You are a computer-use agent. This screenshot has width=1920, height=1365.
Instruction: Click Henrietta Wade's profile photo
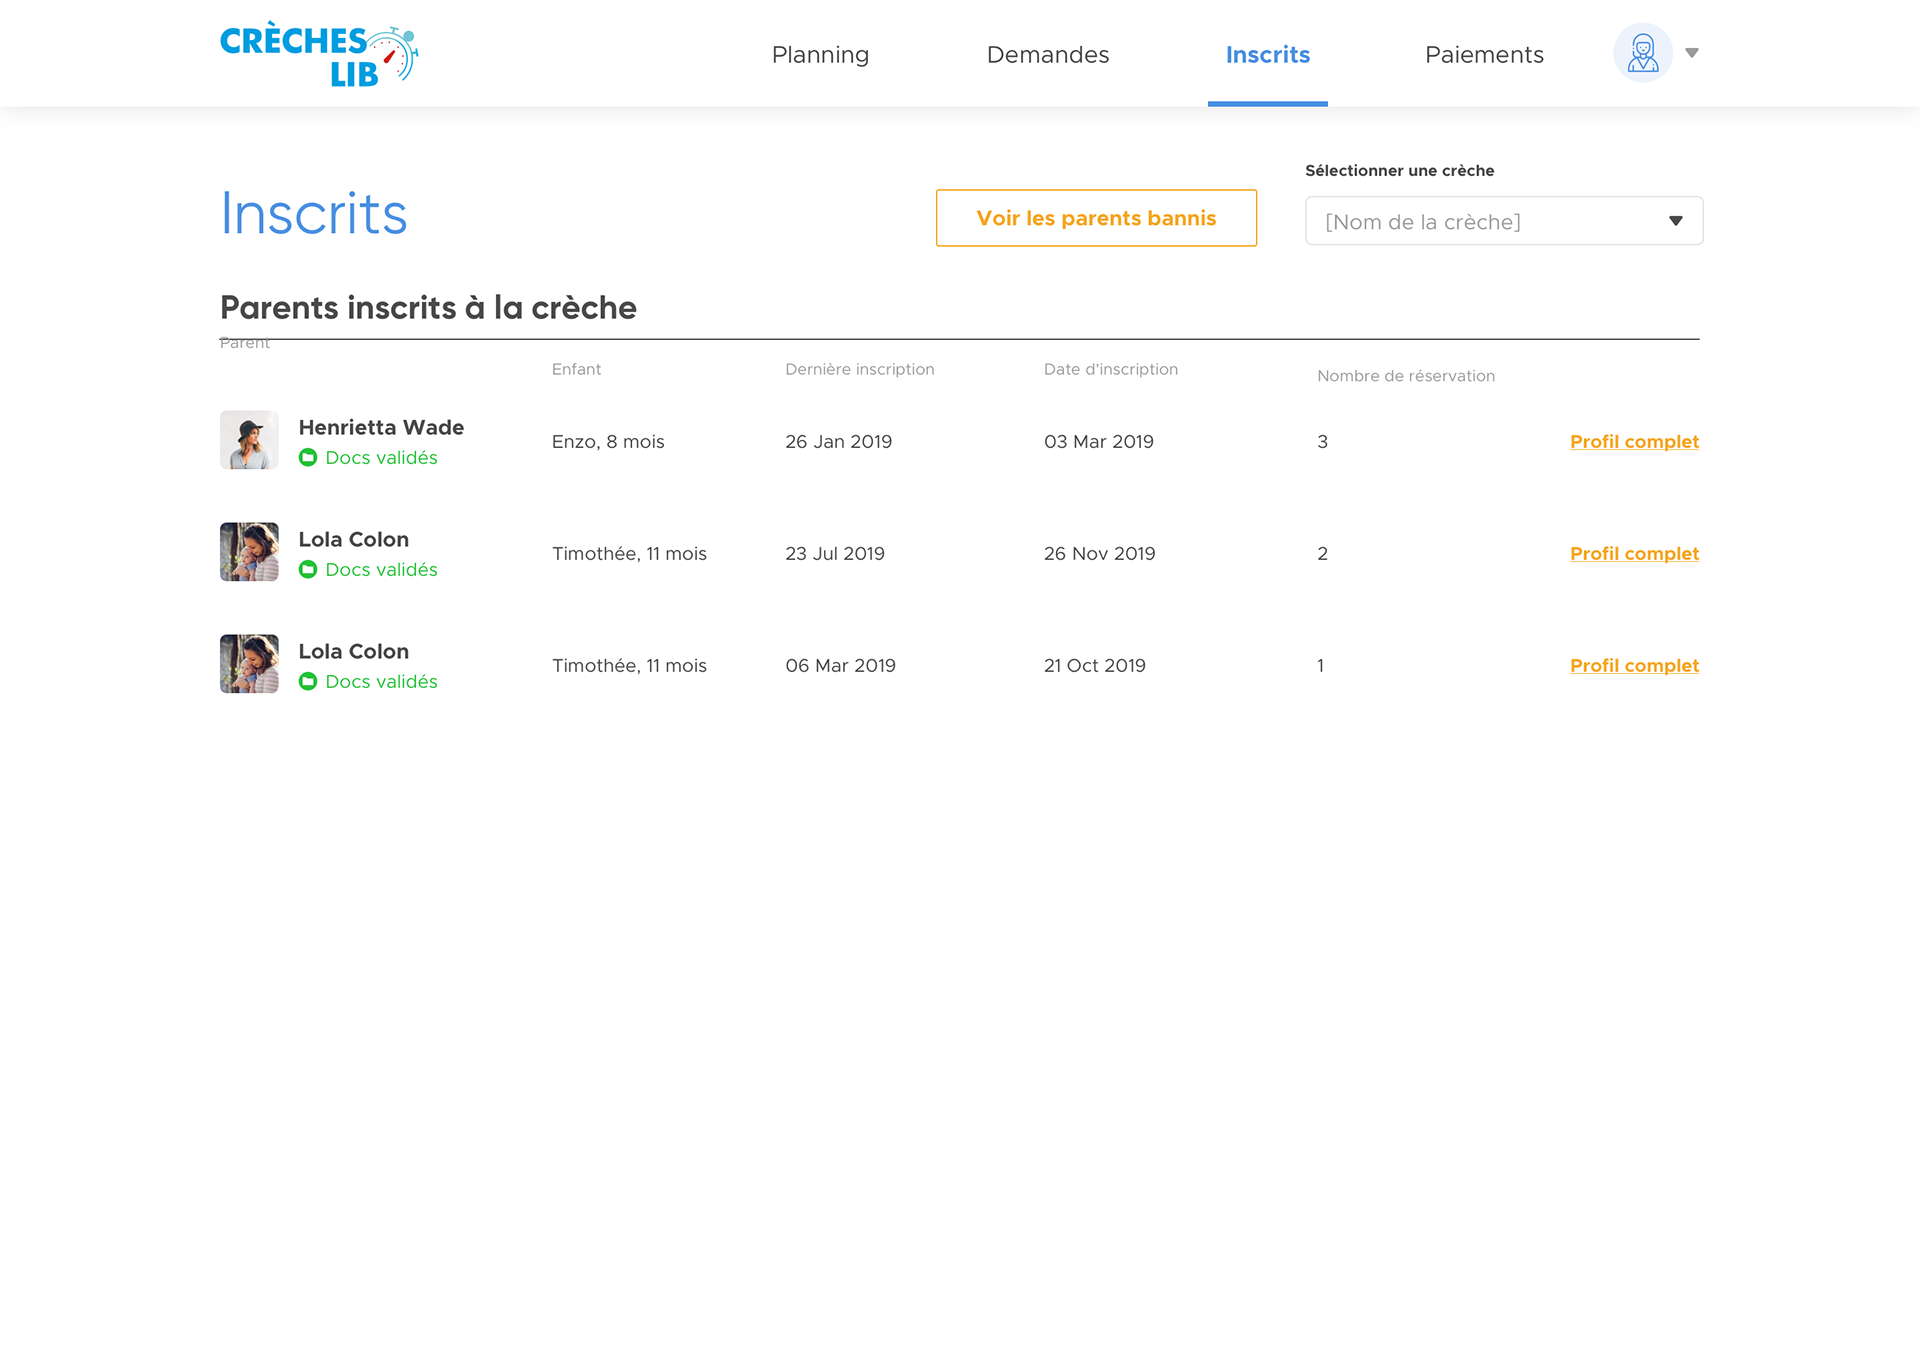249,440
